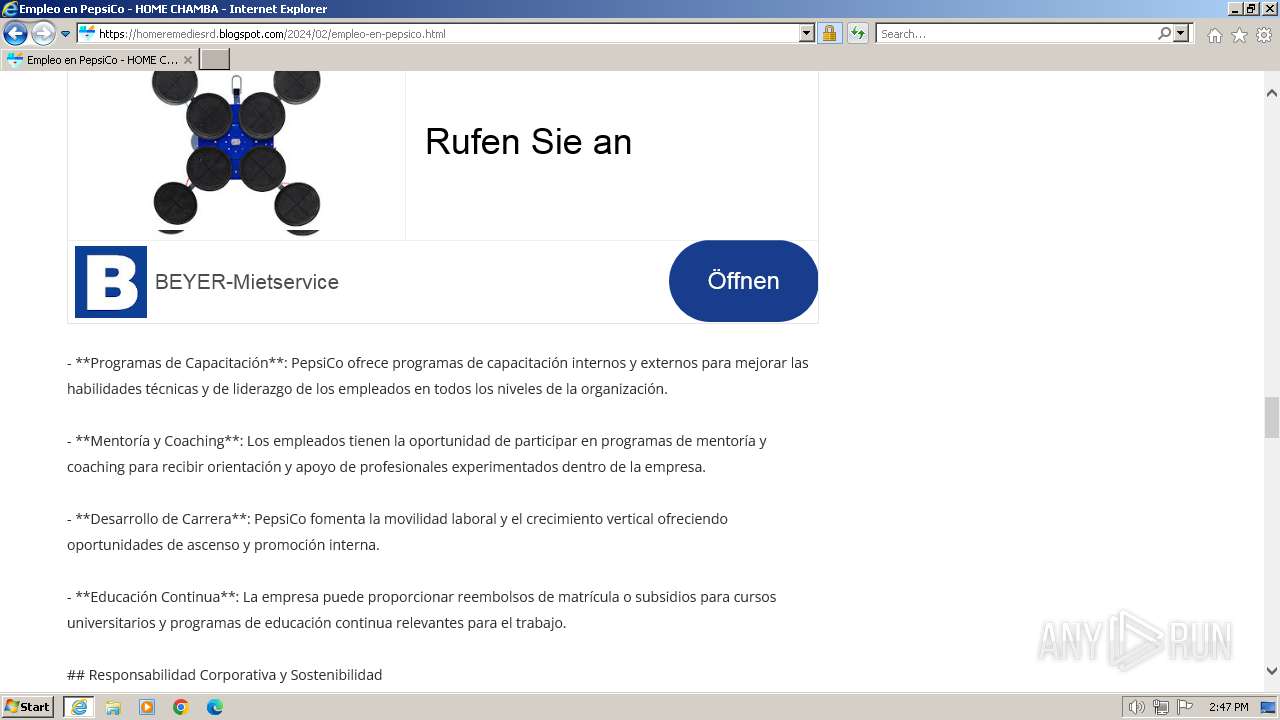Click the IE logo in title bar
The width and height of the screenshot is (1280, 720).
click(9, 9)
